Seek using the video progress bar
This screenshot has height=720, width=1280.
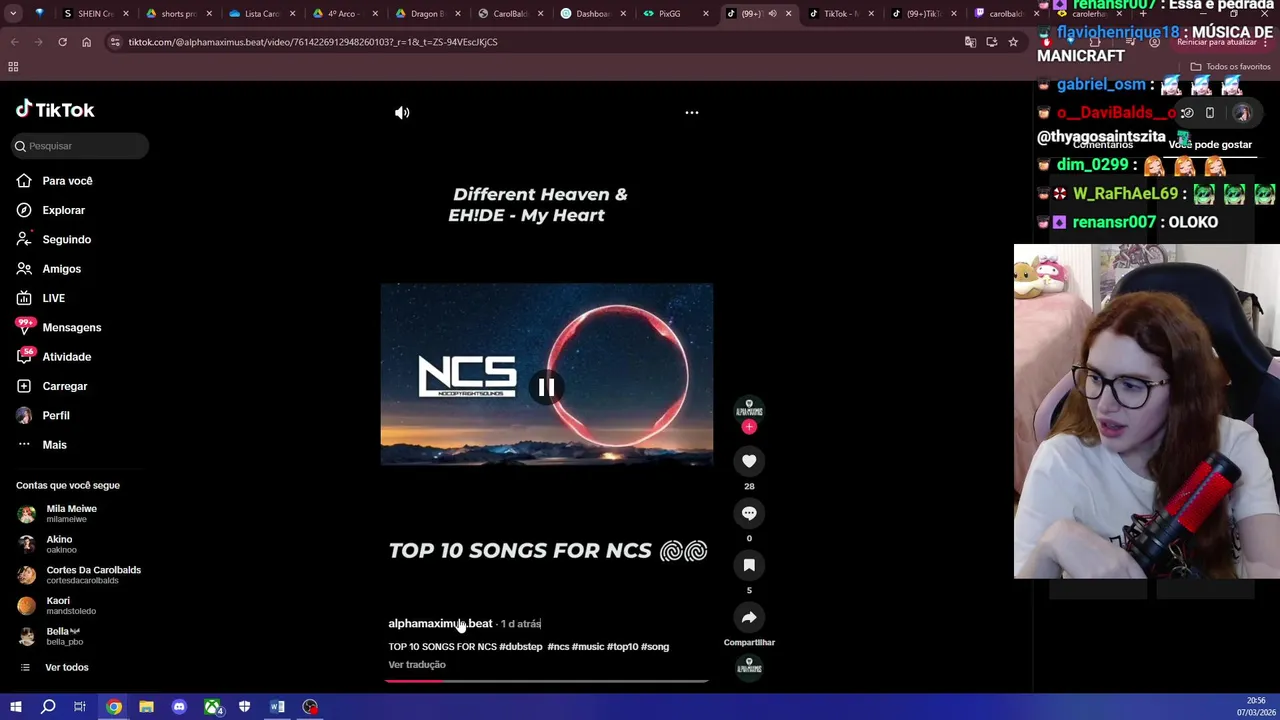click(x=547, y=681)
